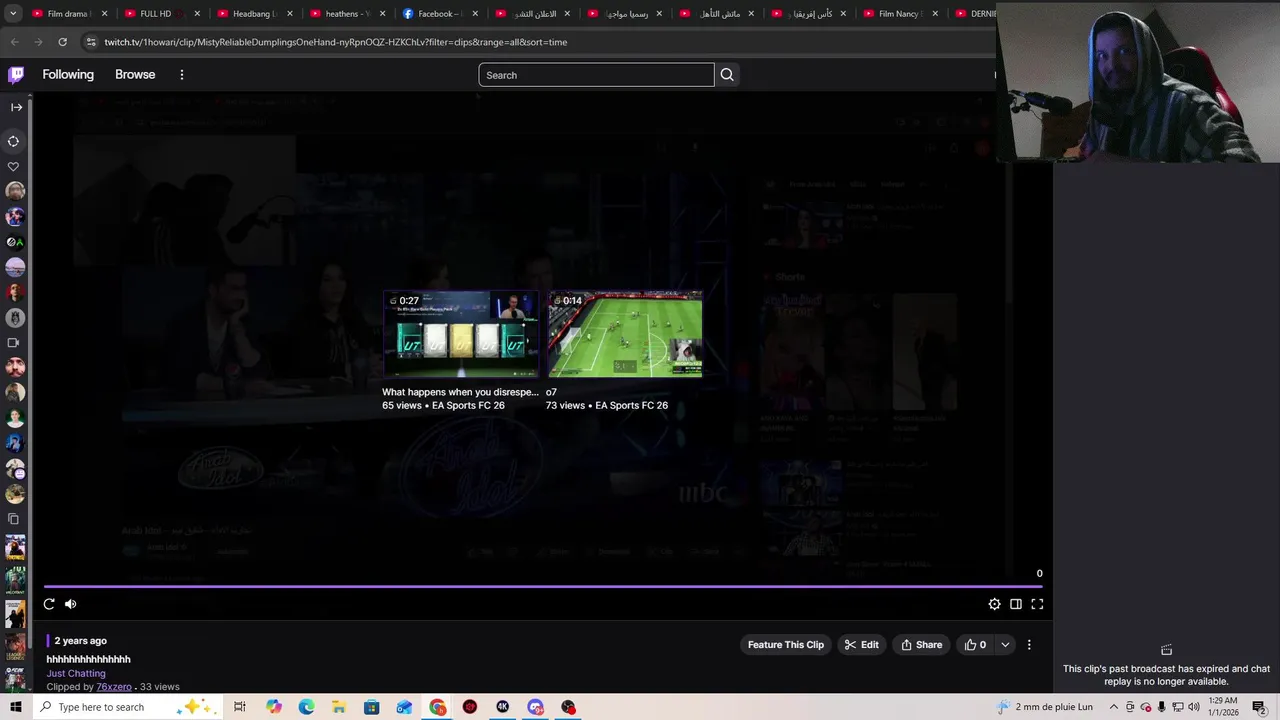Open the clock showing 1:29 AM
The image size is (1280, 720).
click(1223, 706)
